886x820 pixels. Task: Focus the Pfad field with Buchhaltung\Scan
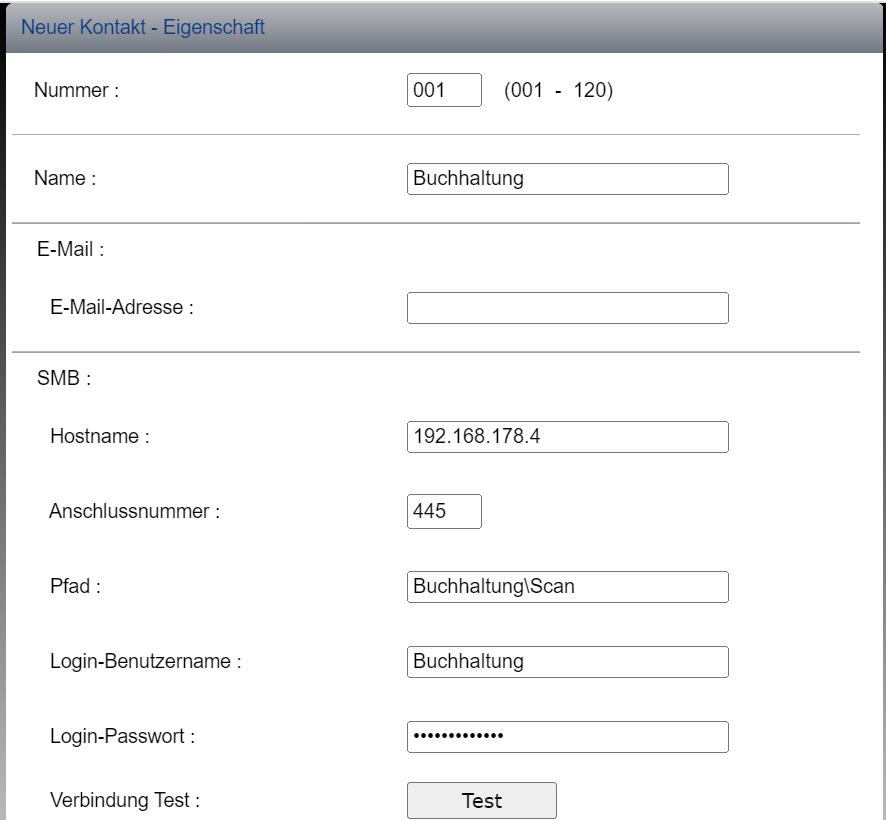point(567,587)
